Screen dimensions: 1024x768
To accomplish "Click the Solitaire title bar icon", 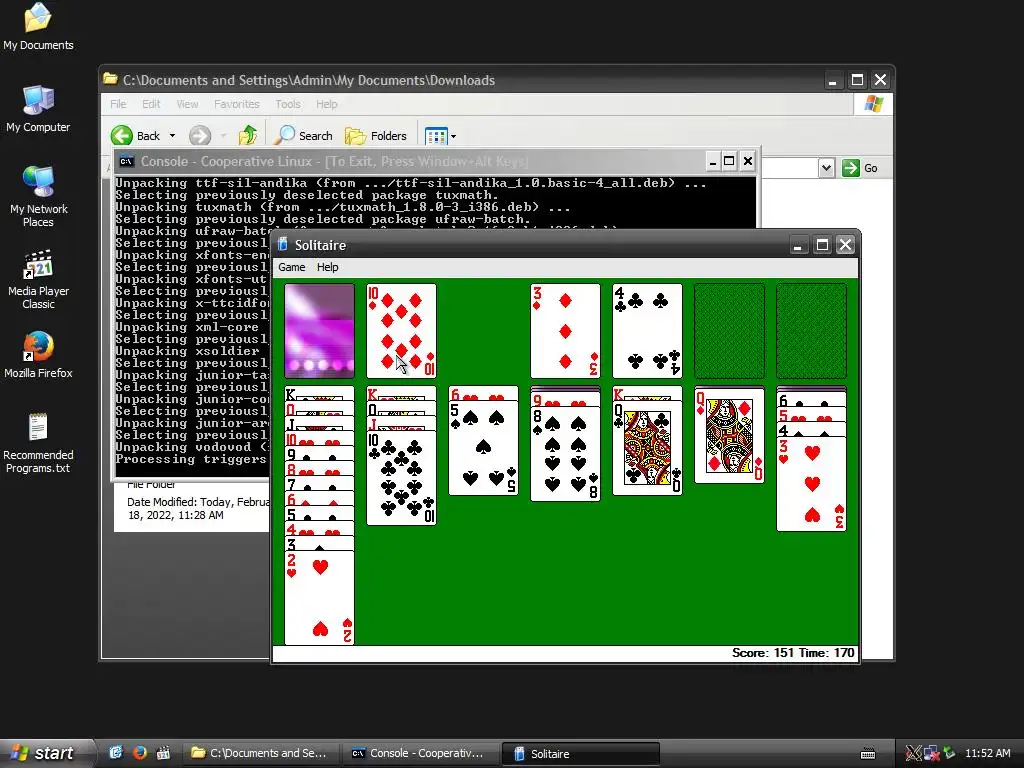I will 283,244.
